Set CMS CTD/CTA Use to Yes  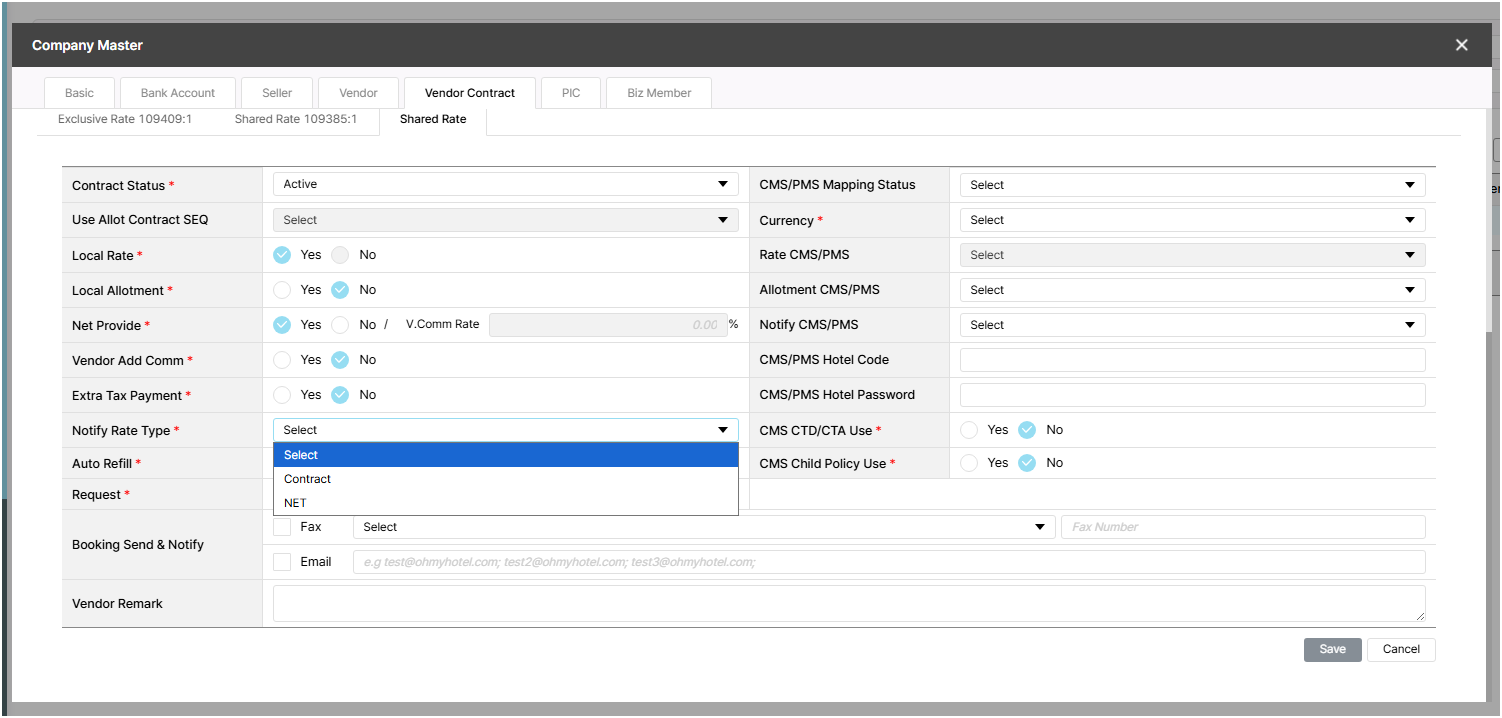(968, 430)
